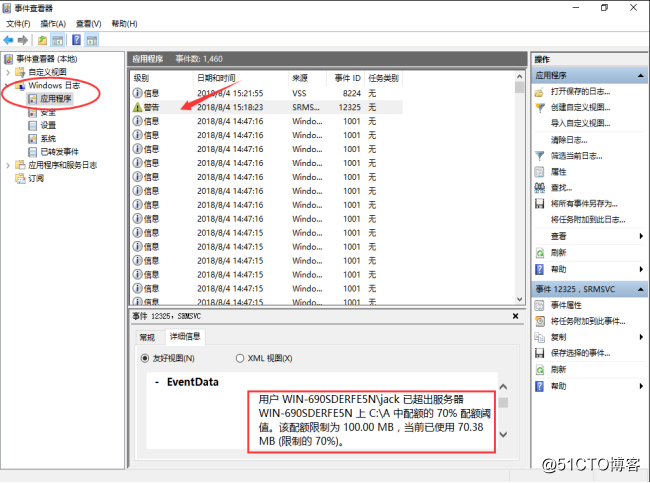Screen dimensions: 650x483
Task: Click the info icon of the VSS event
Action: [x=137, y=93]
